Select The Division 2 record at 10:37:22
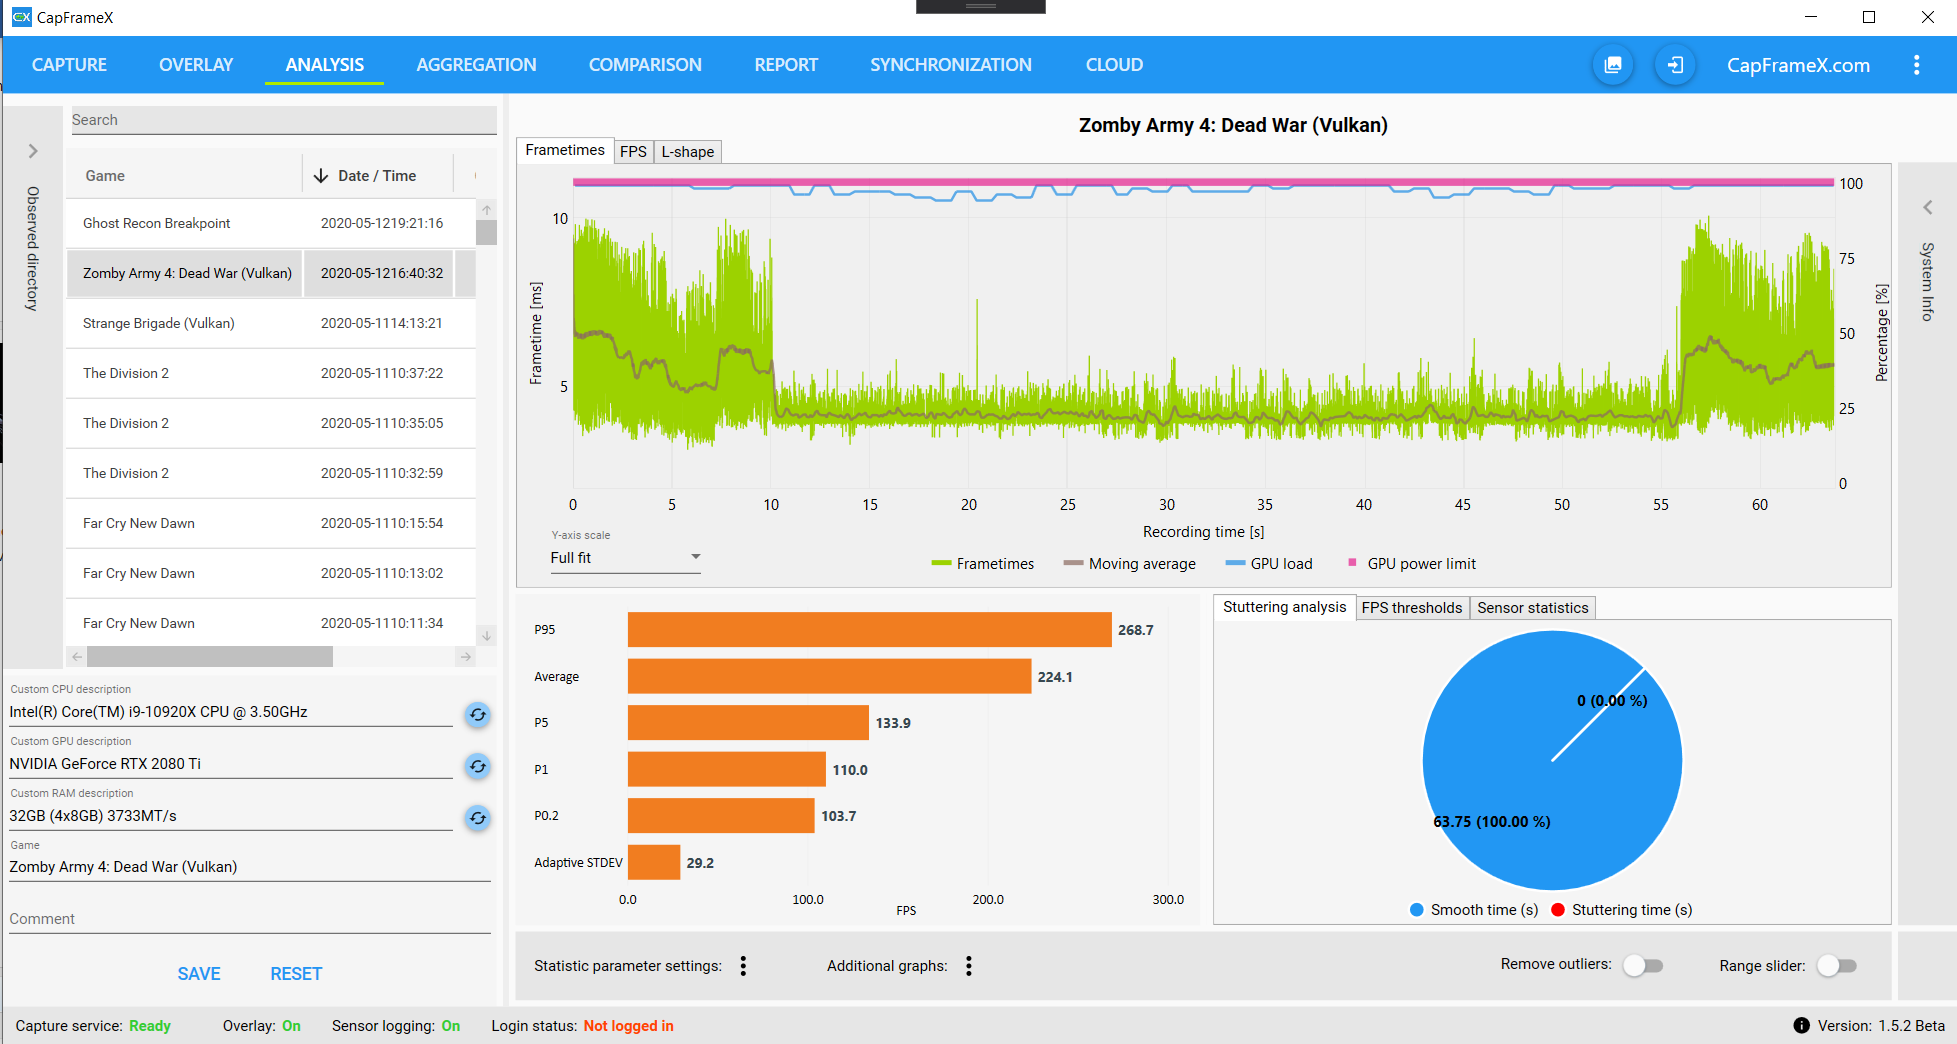Viewport: 1957px width, 1044px height. pos(271,373)
